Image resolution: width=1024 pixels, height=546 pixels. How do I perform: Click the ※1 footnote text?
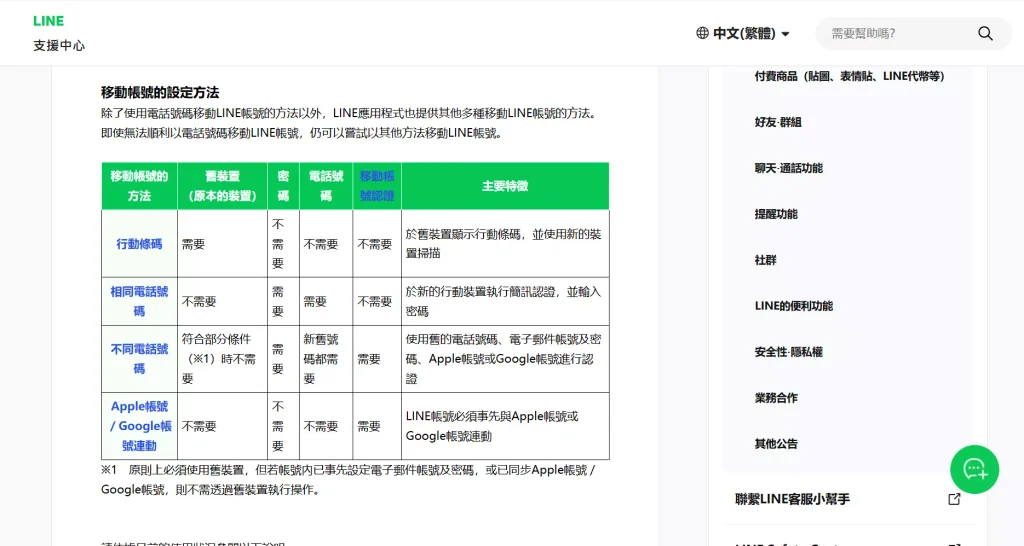tap(347, 479)
